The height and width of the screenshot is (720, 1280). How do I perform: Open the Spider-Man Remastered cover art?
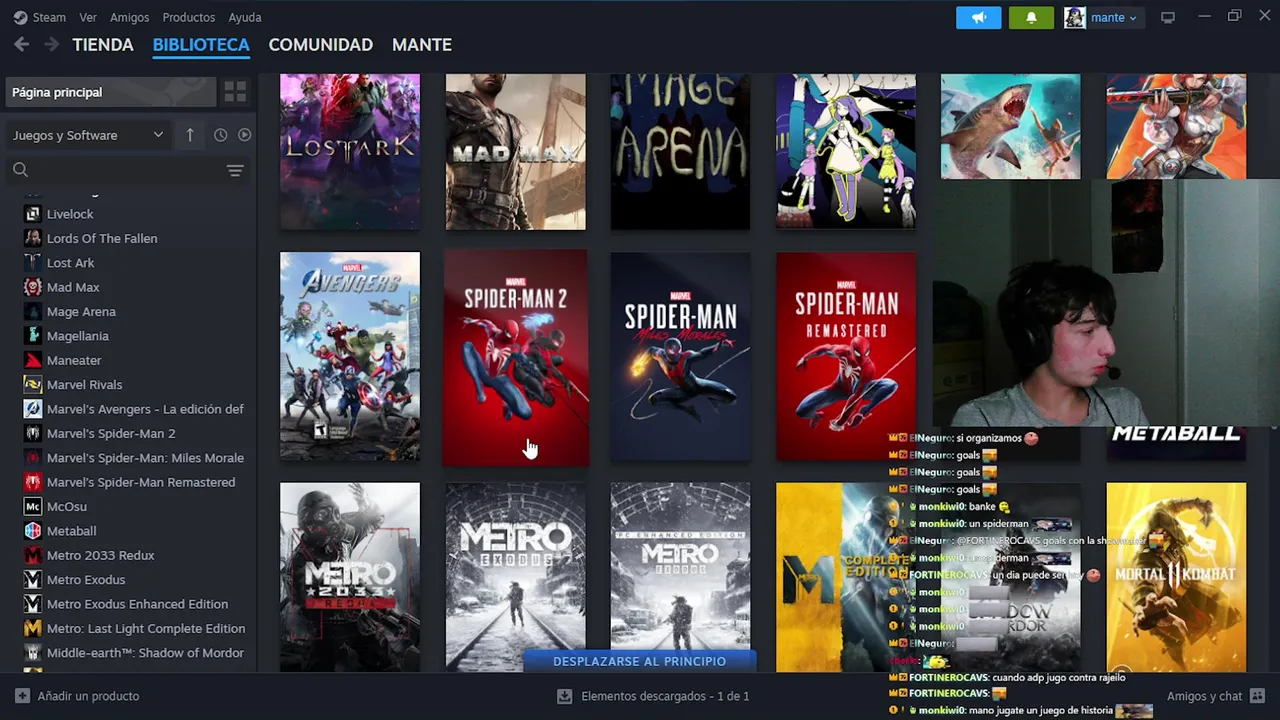click(x=846, y=356)
